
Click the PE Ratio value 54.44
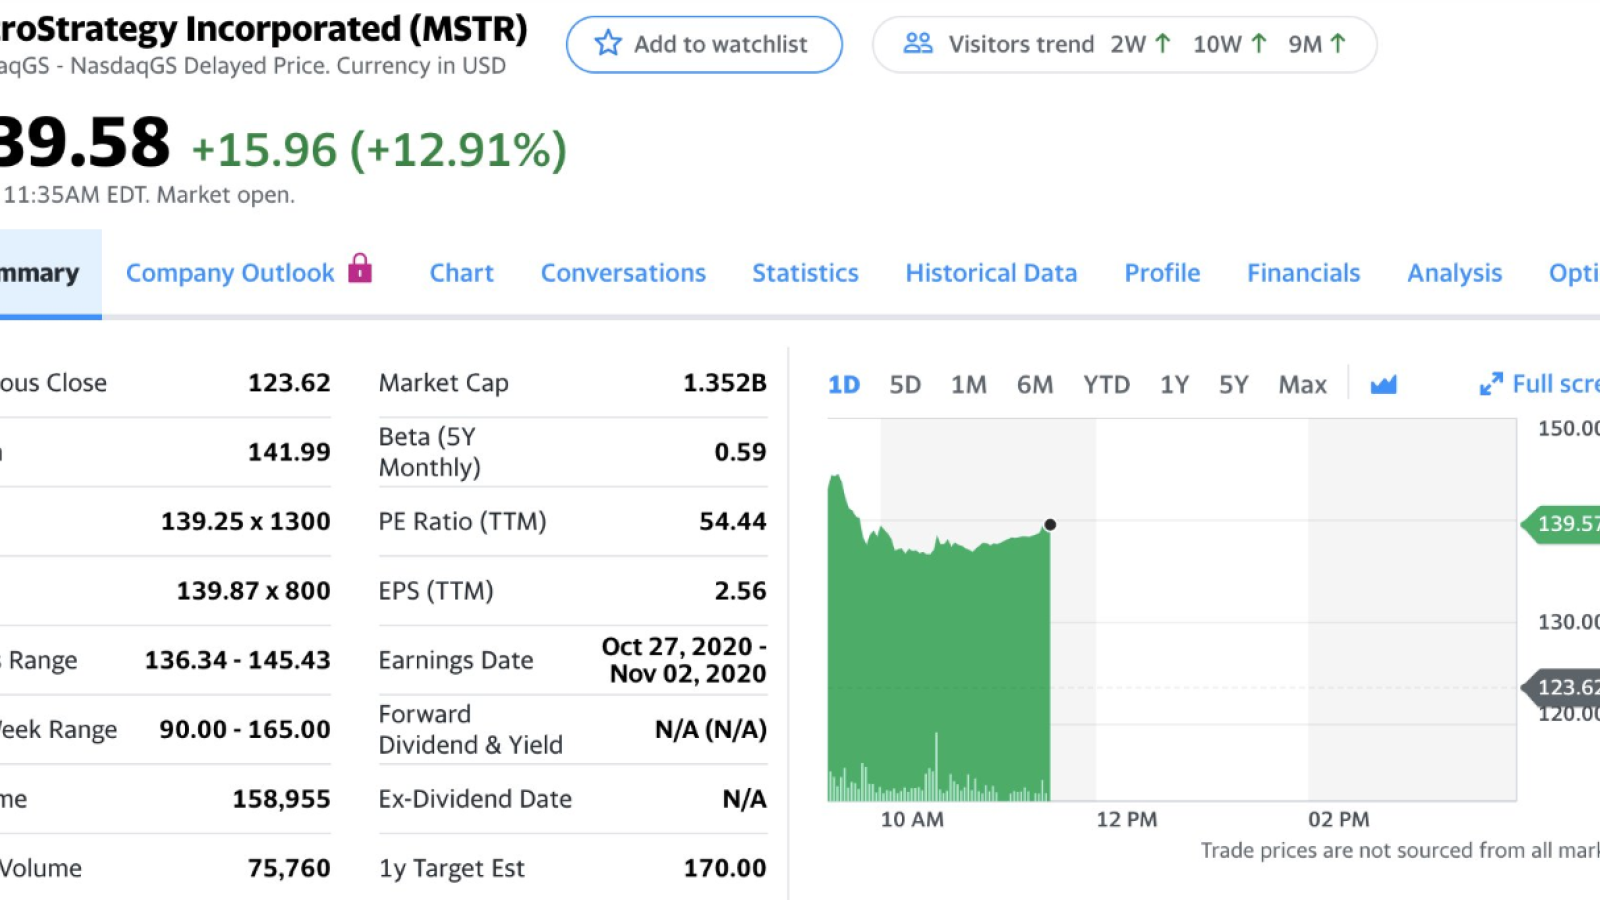click(732, 521)
